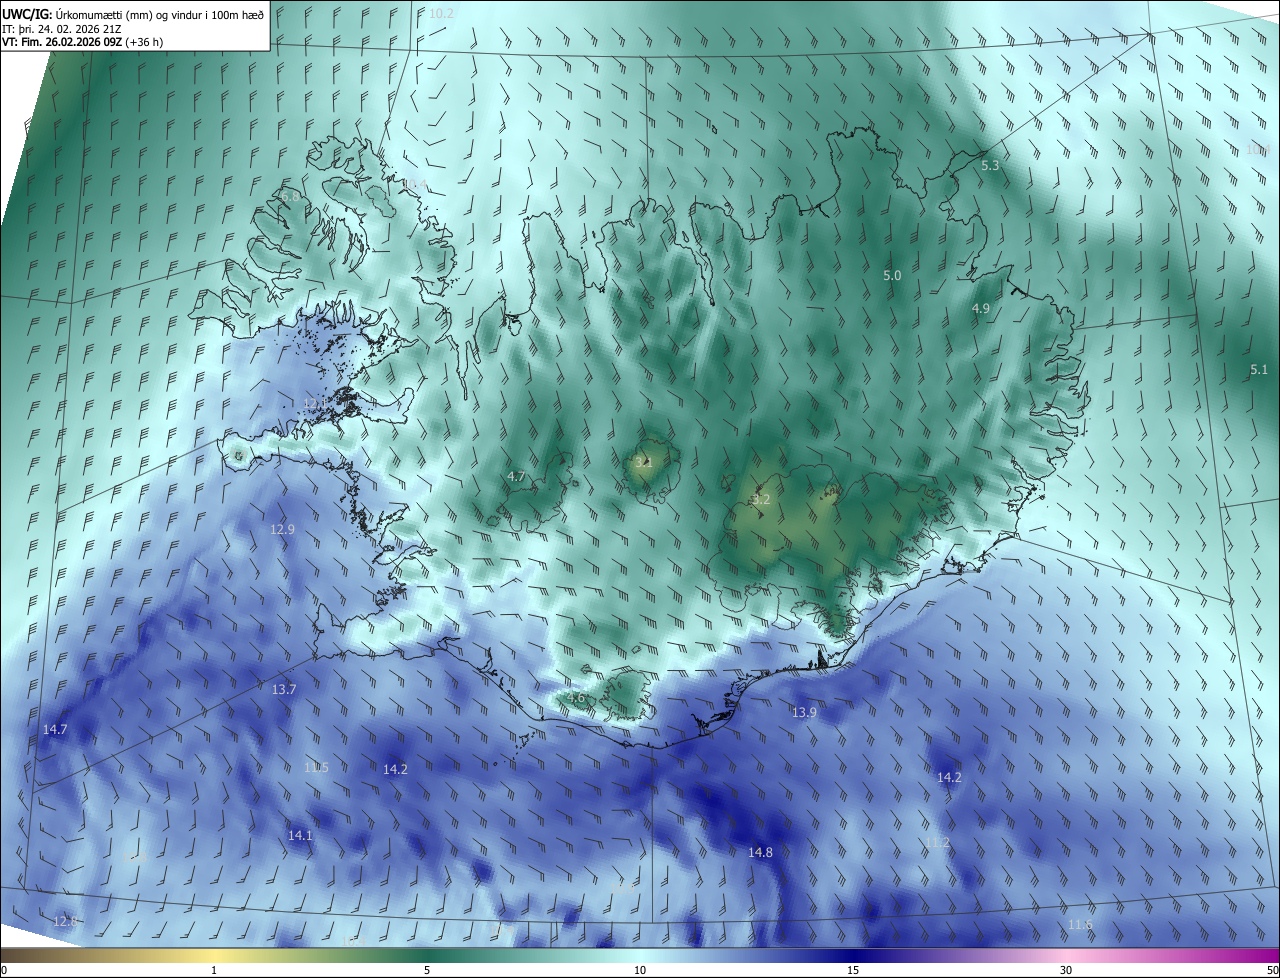Click the valid time line 'VT: Fim. 26.02.2026 09Z (+36 h)'
1280x978 pixels.
coord(83,42)
